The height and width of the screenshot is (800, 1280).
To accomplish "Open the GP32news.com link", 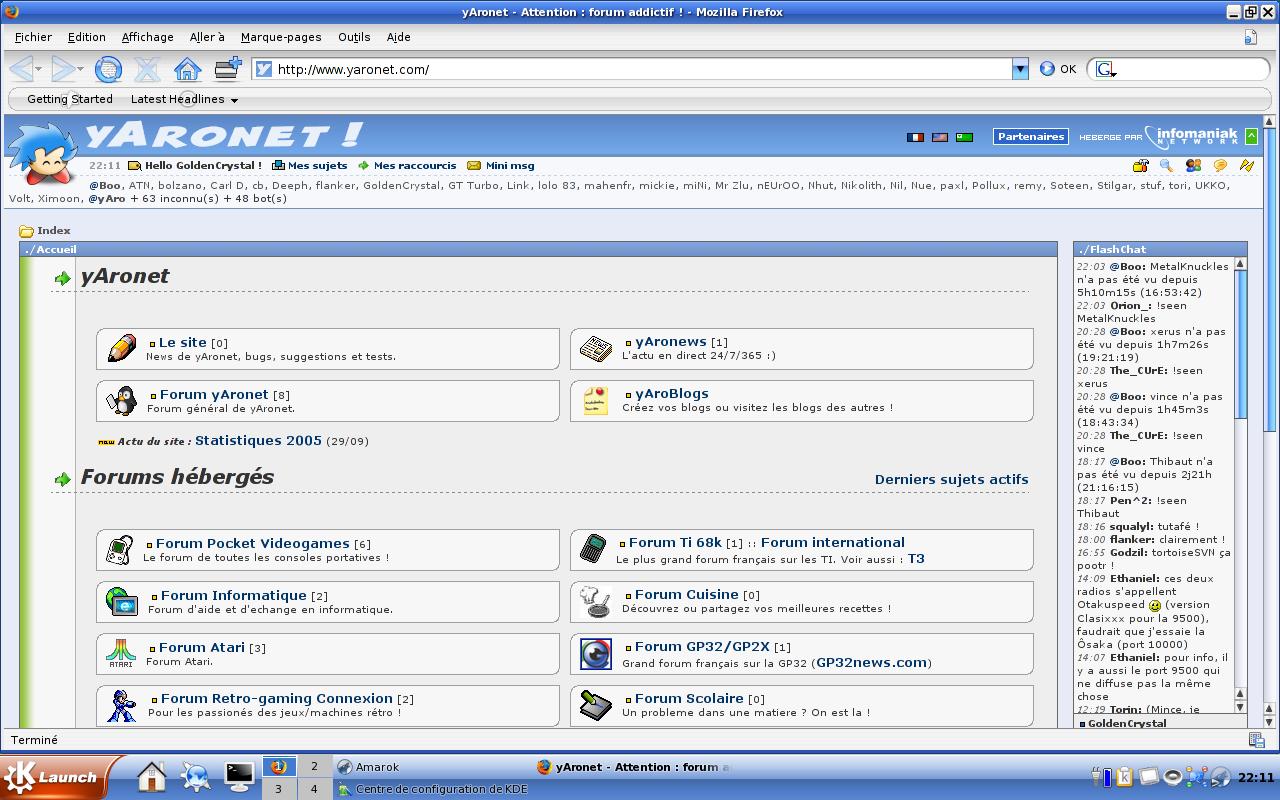I will [872, 662].
